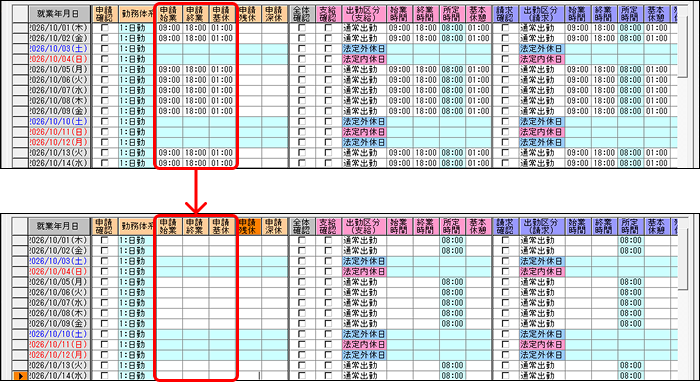The image size is (700, 382).
Task: Click row selector with arrow for 2026/10/14 lower grid
Action: (20, 376)
